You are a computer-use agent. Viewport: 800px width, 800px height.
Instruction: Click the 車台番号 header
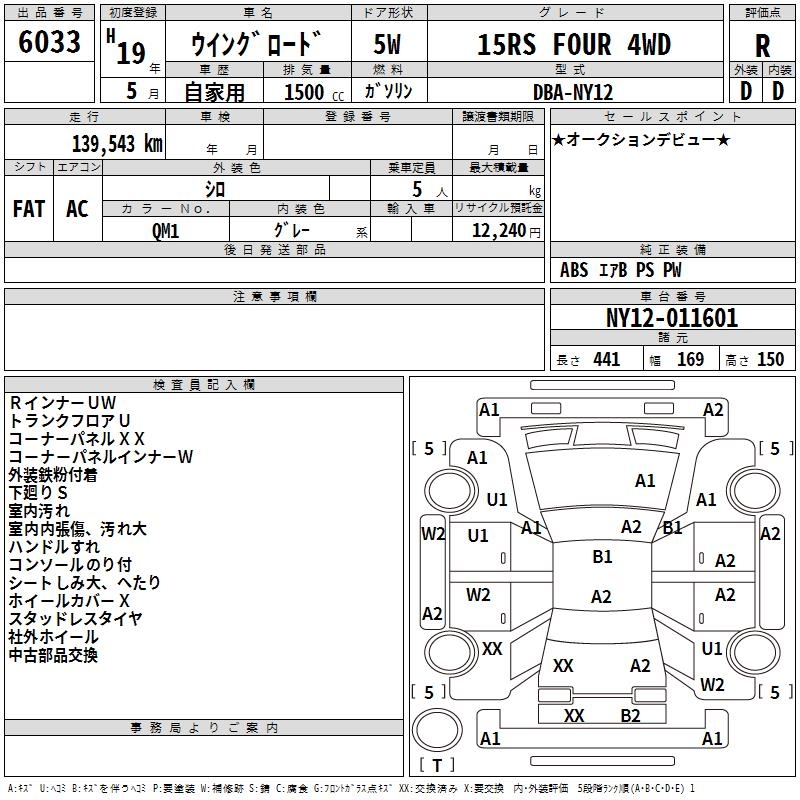pos(672,296)
